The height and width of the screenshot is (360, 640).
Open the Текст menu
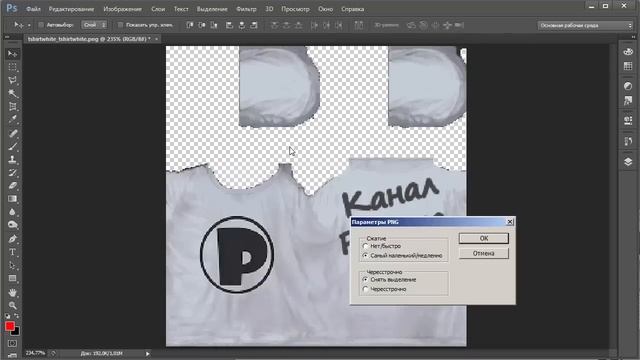[x=181, y=9]
